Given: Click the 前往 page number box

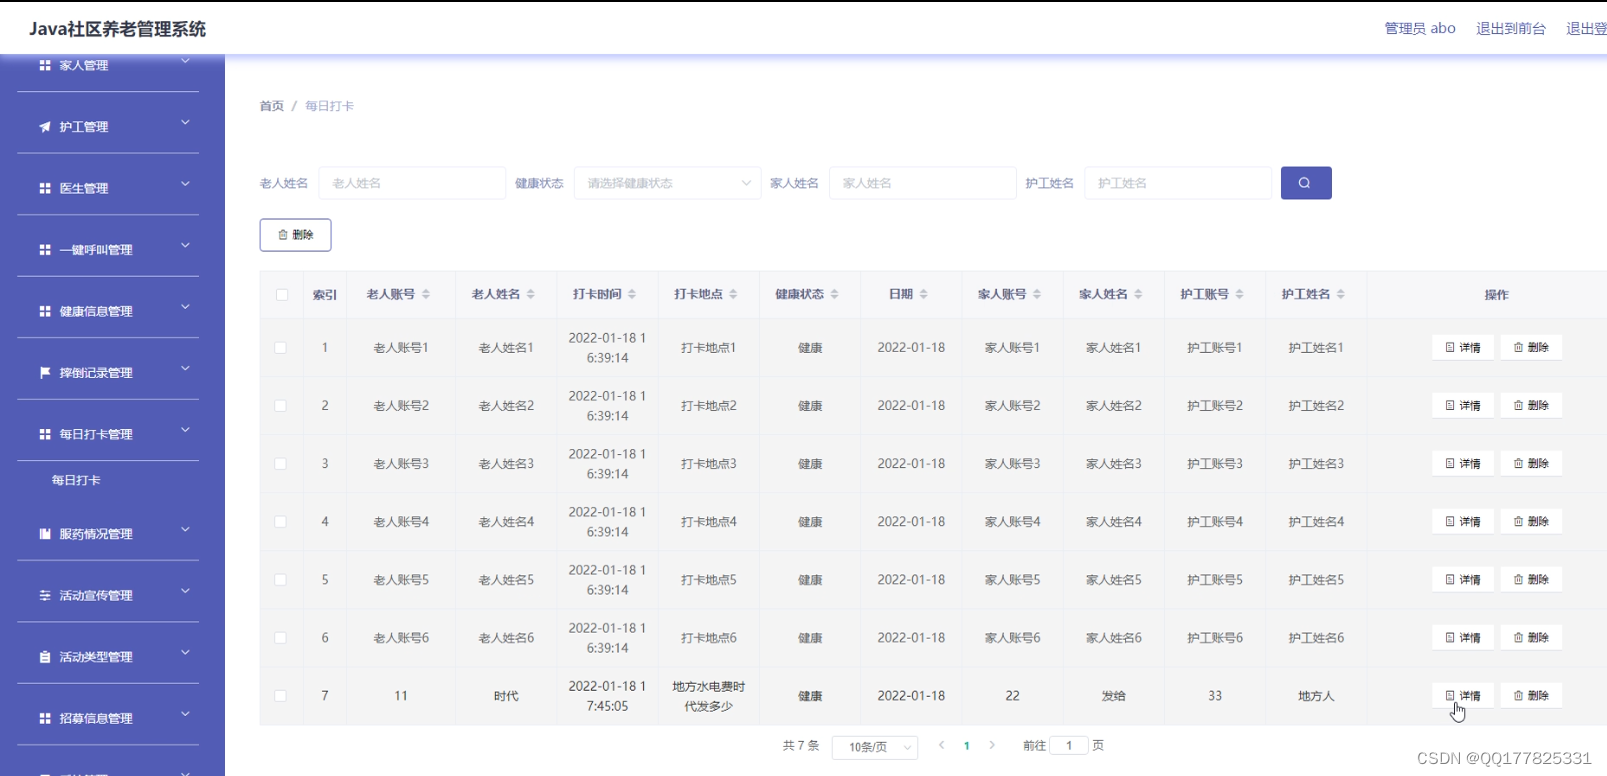Looking at the screenshot, I should (x=1069, y=745).
